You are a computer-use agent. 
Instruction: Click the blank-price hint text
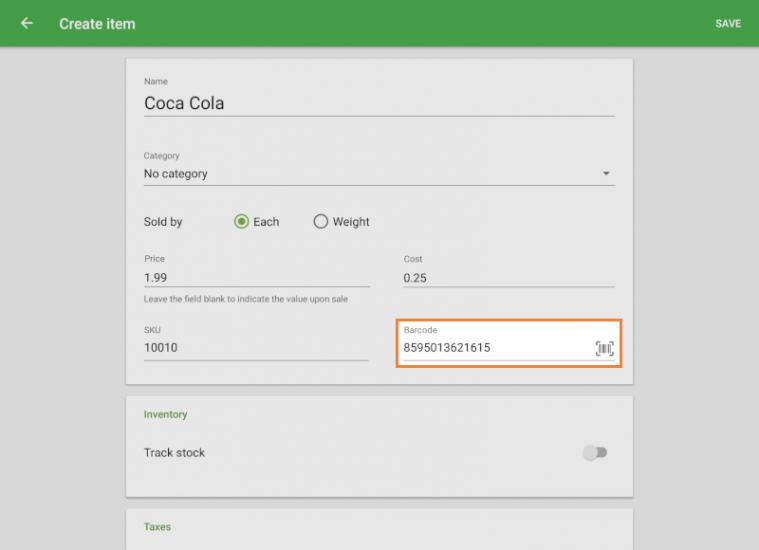[x=246, y=299]
